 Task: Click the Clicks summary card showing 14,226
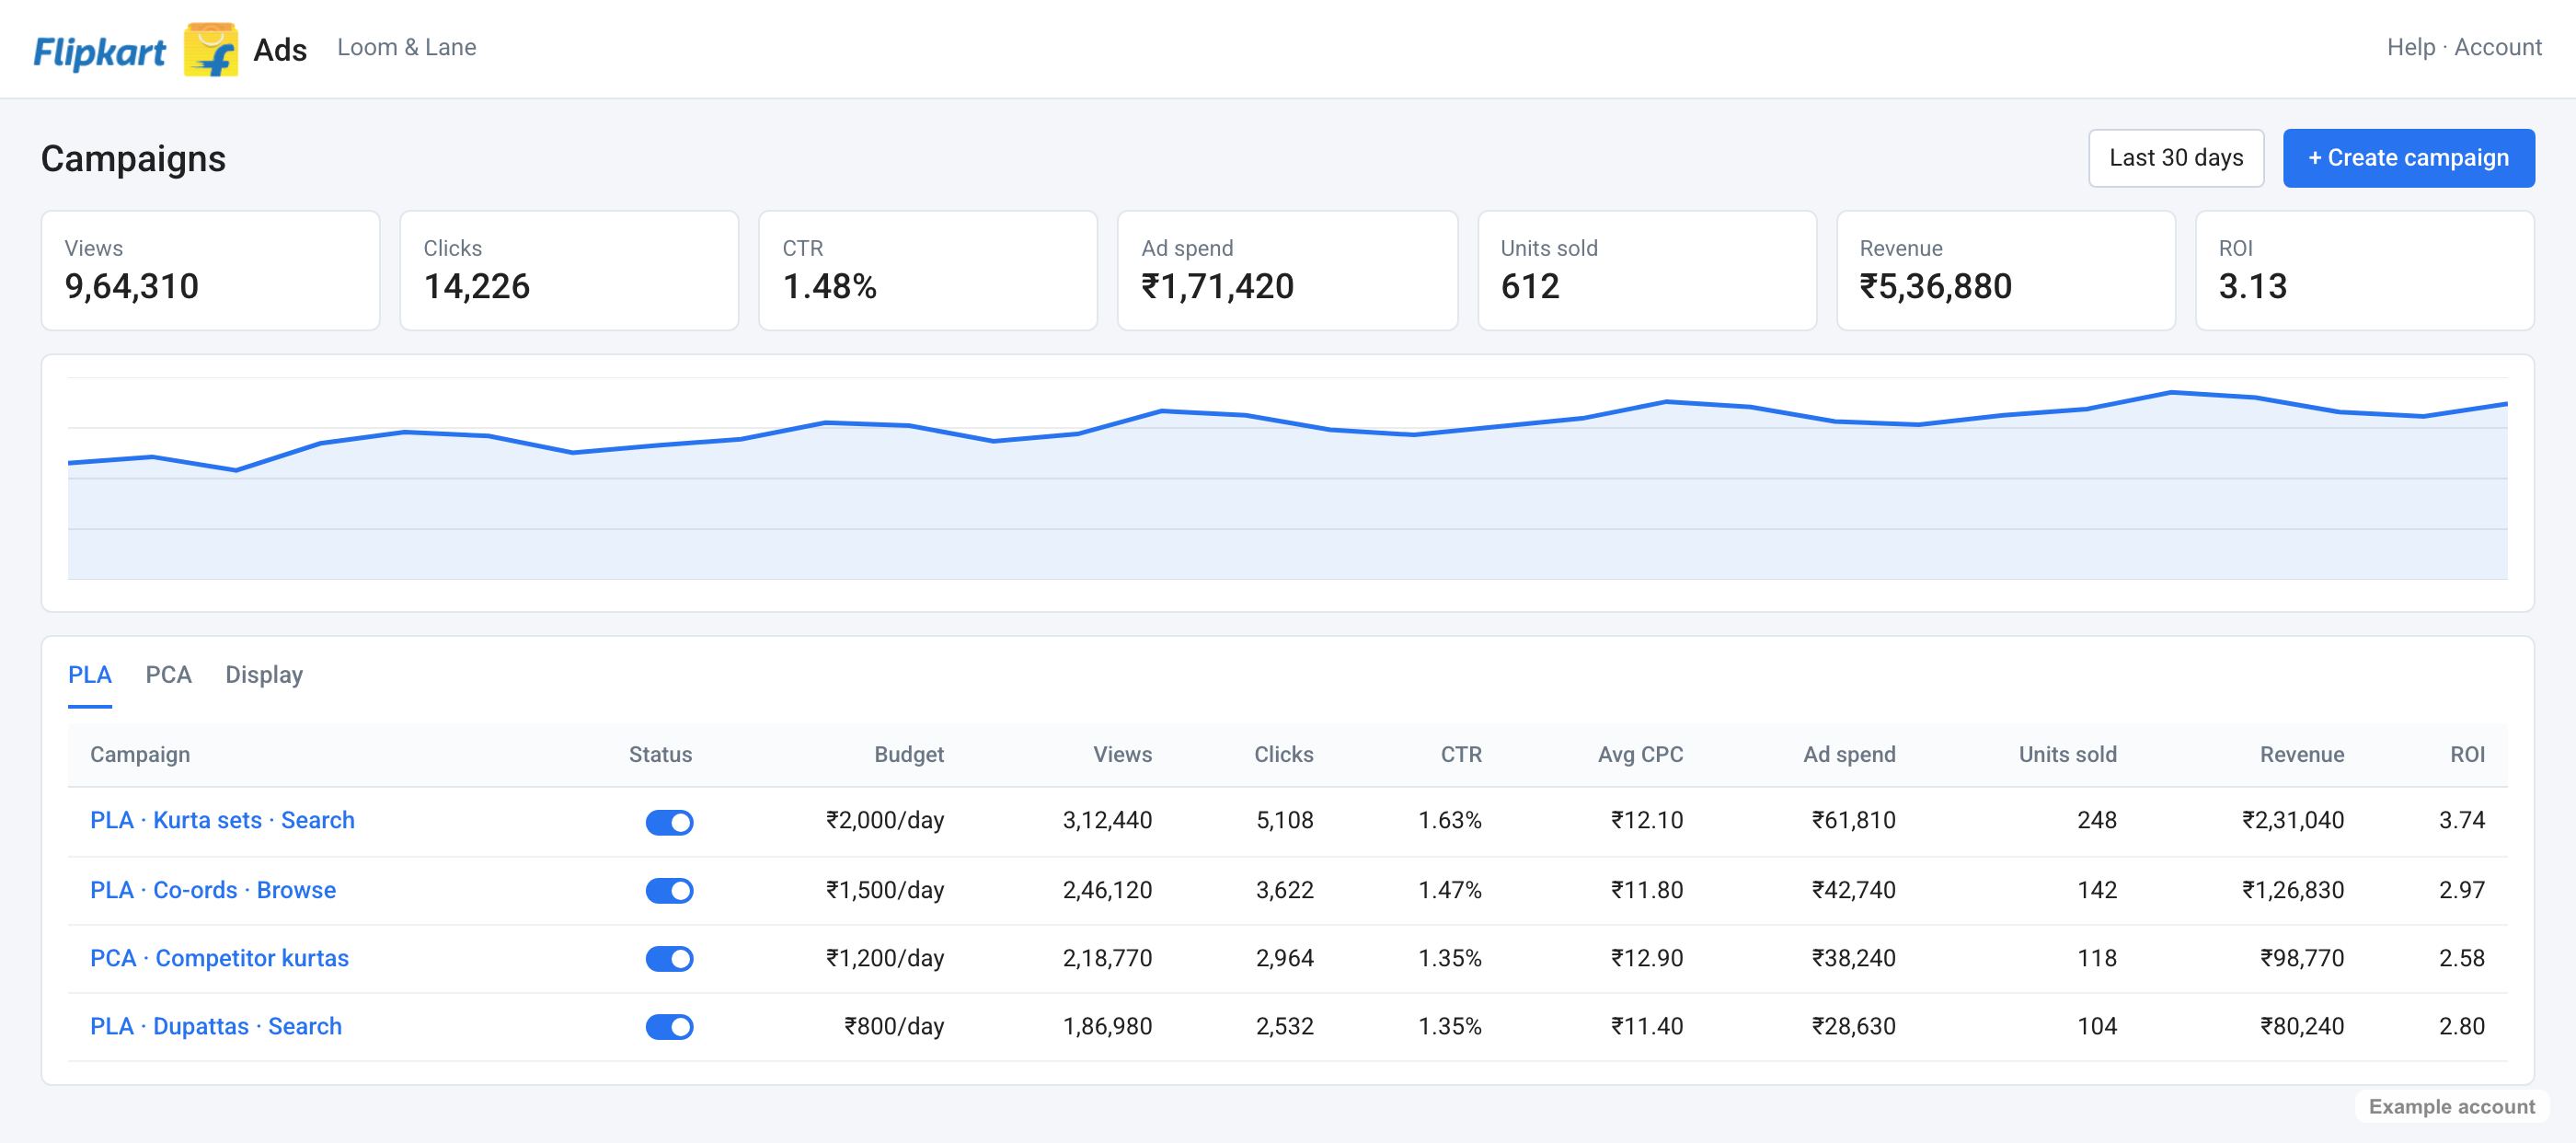point(569,270)
